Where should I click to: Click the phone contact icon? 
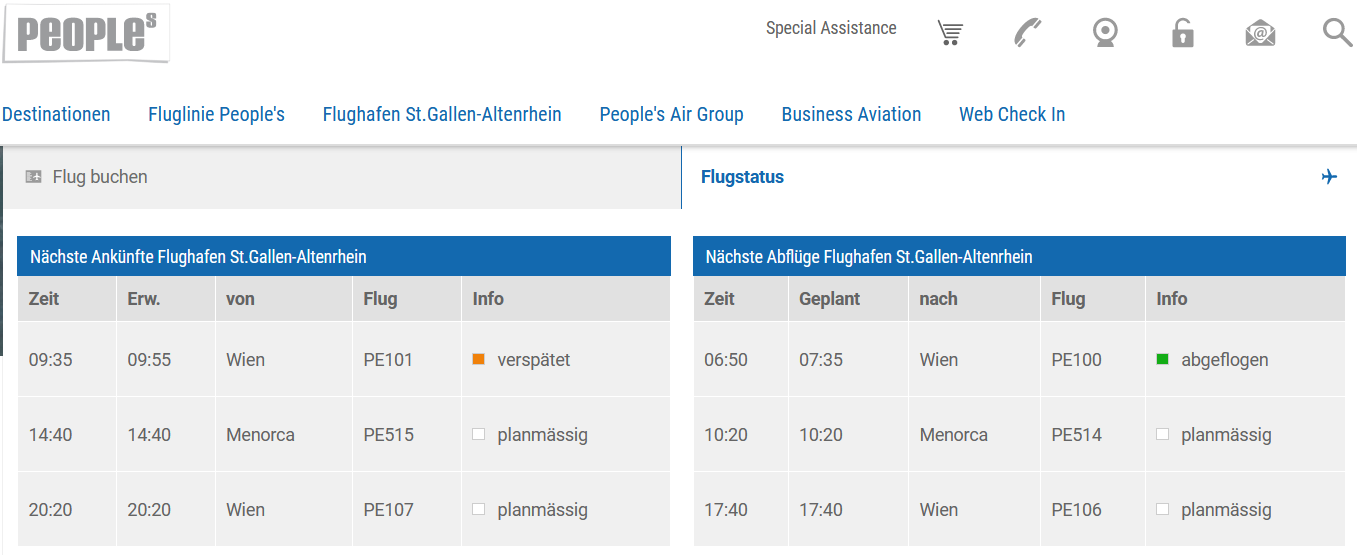click(x=1027, y=33)
